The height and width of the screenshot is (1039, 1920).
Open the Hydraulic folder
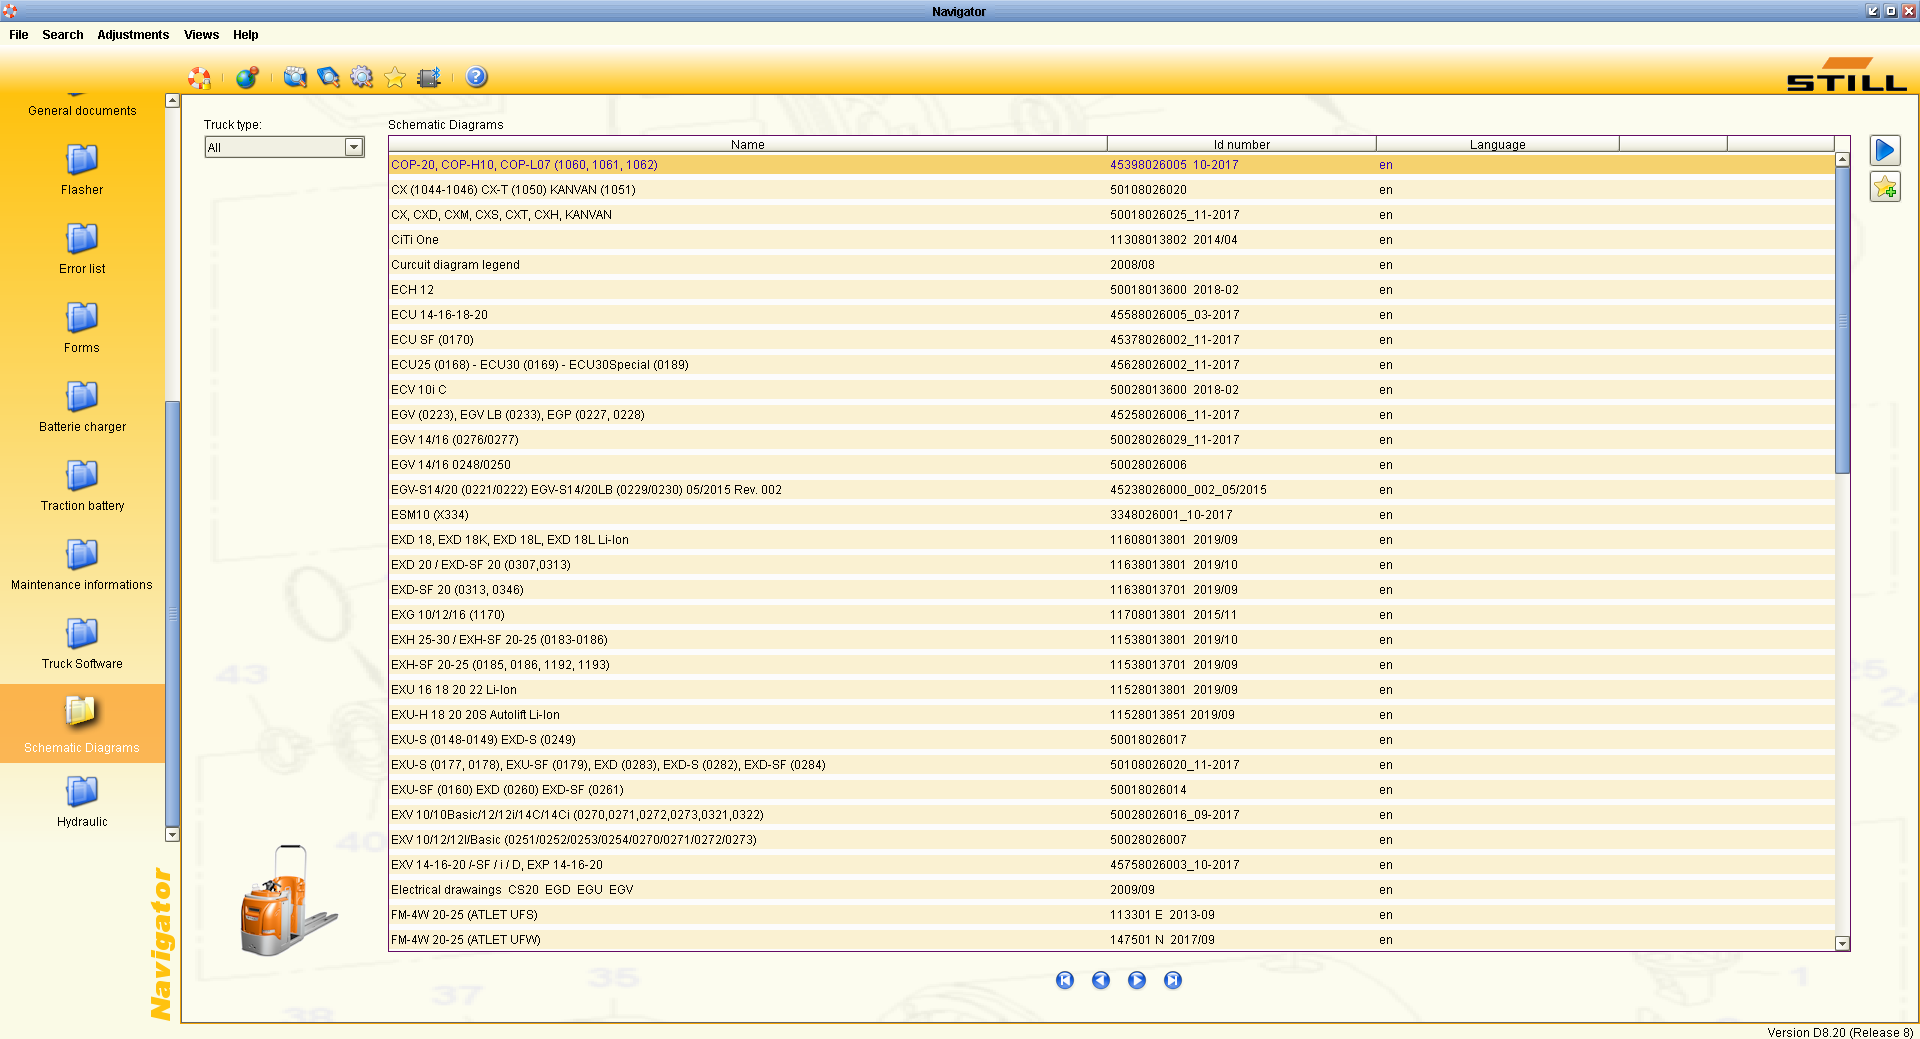tap(82, 801)
